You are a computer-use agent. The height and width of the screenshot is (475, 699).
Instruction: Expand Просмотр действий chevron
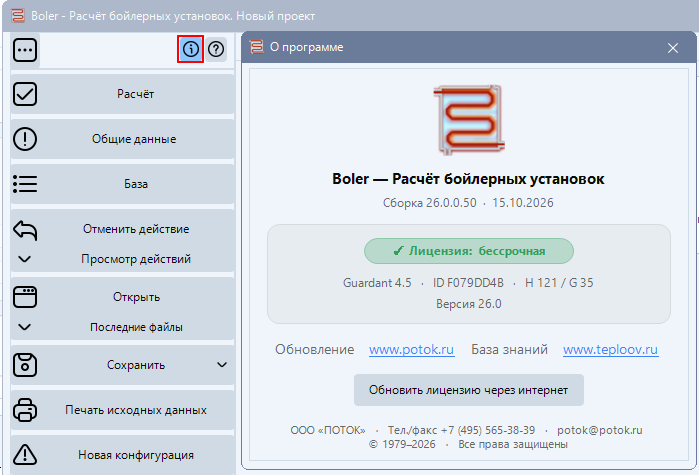(x=25, y=259)
